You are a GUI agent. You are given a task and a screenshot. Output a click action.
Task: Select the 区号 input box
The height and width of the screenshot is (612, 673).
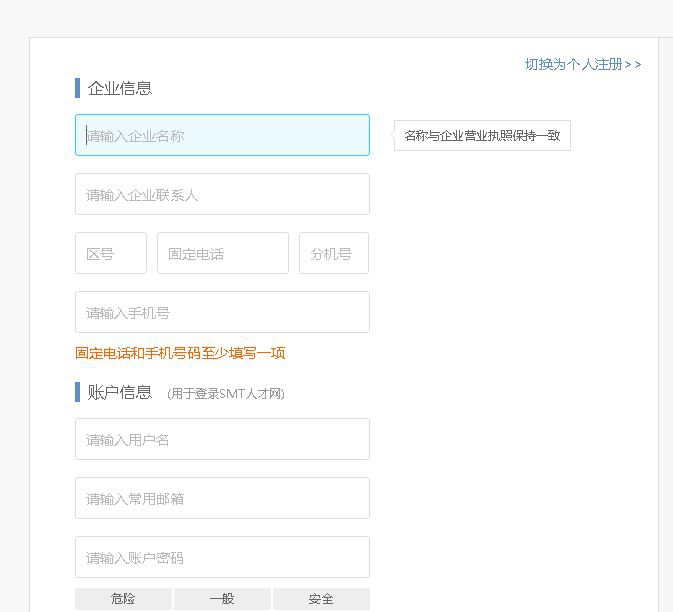pos(111,253)
